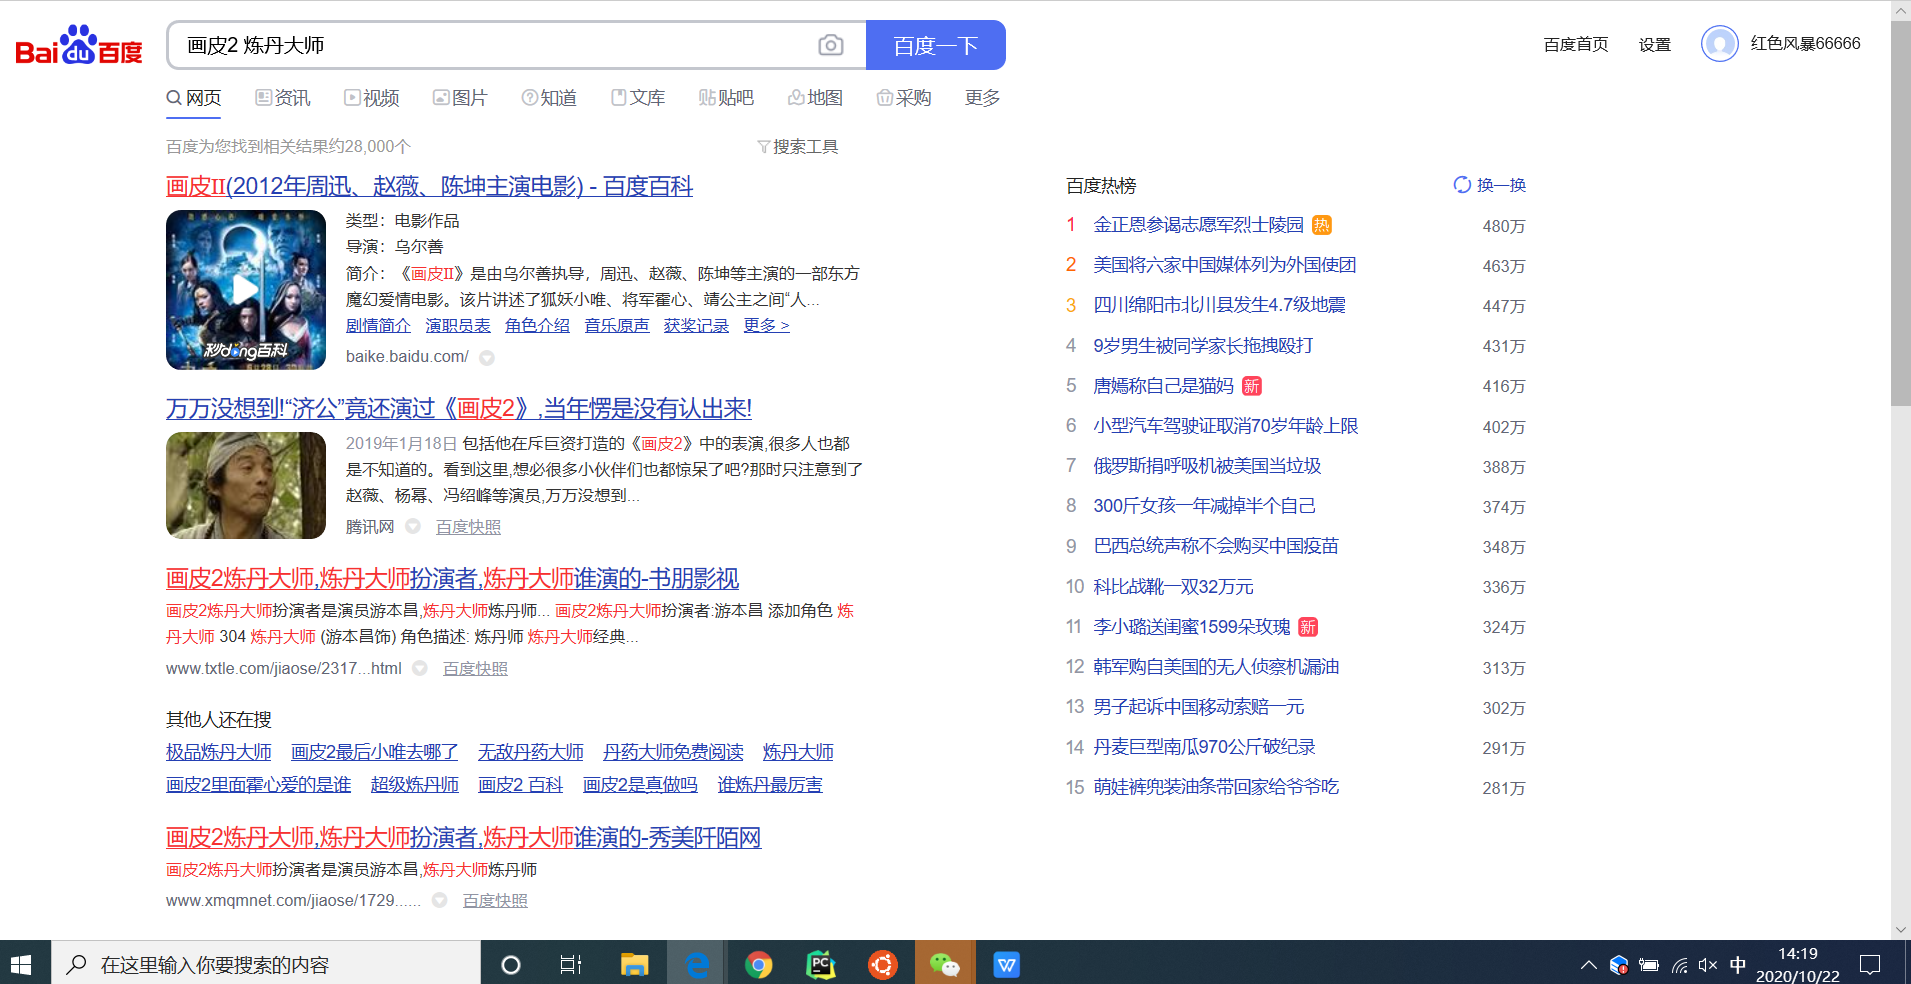
Task: Switch to the 地图 tab
Action: click(815, 98)
